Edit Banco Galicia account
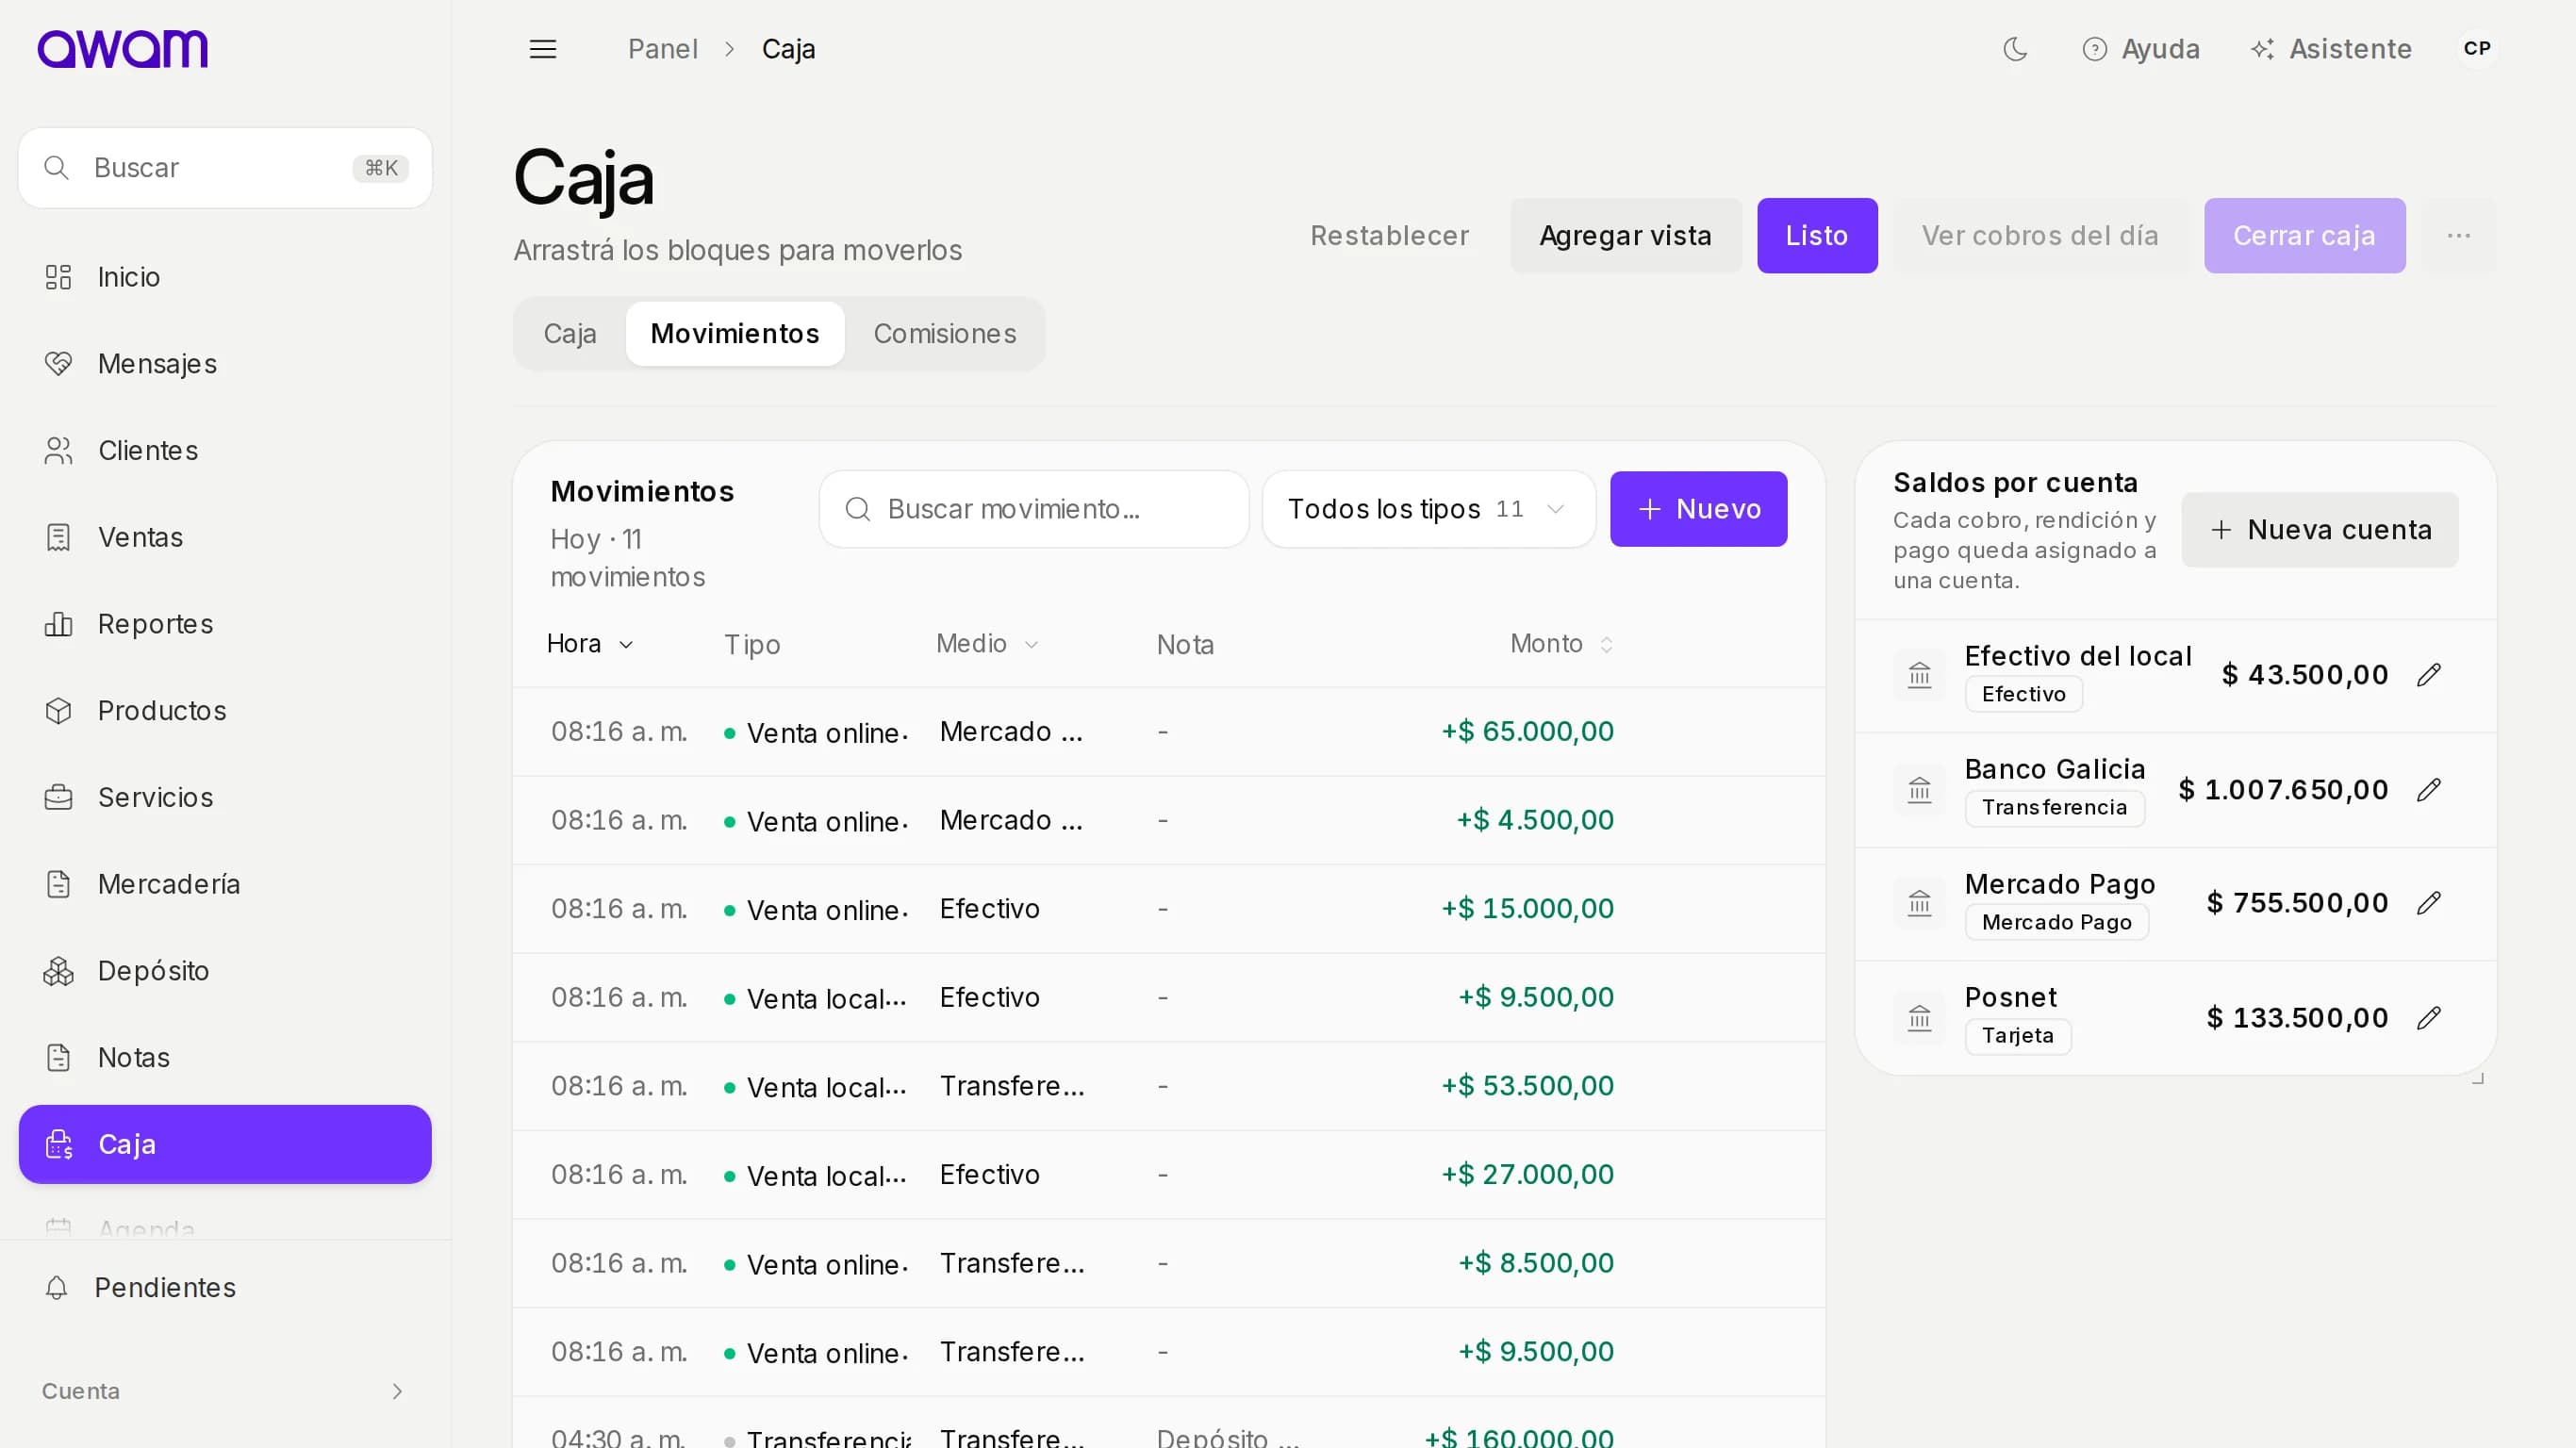Image resolution: width=2576 pixels, height=1448 pixels. click(x=2430, y=790)
